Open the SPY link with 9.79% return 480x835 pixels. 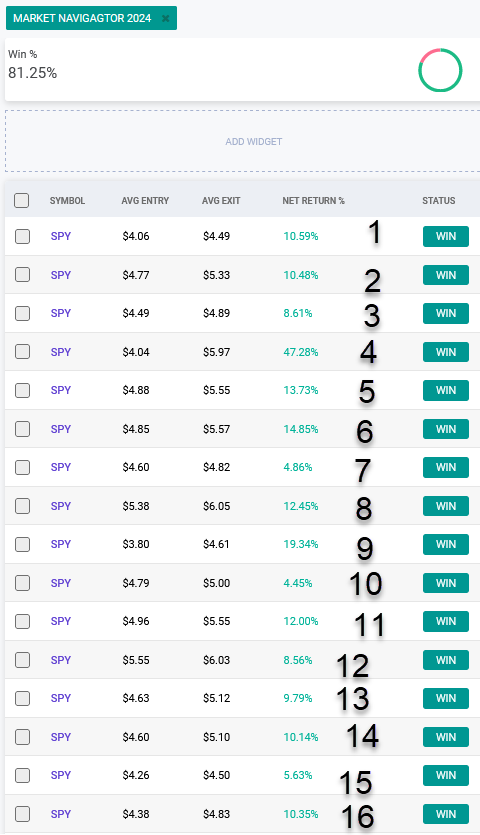61,698
